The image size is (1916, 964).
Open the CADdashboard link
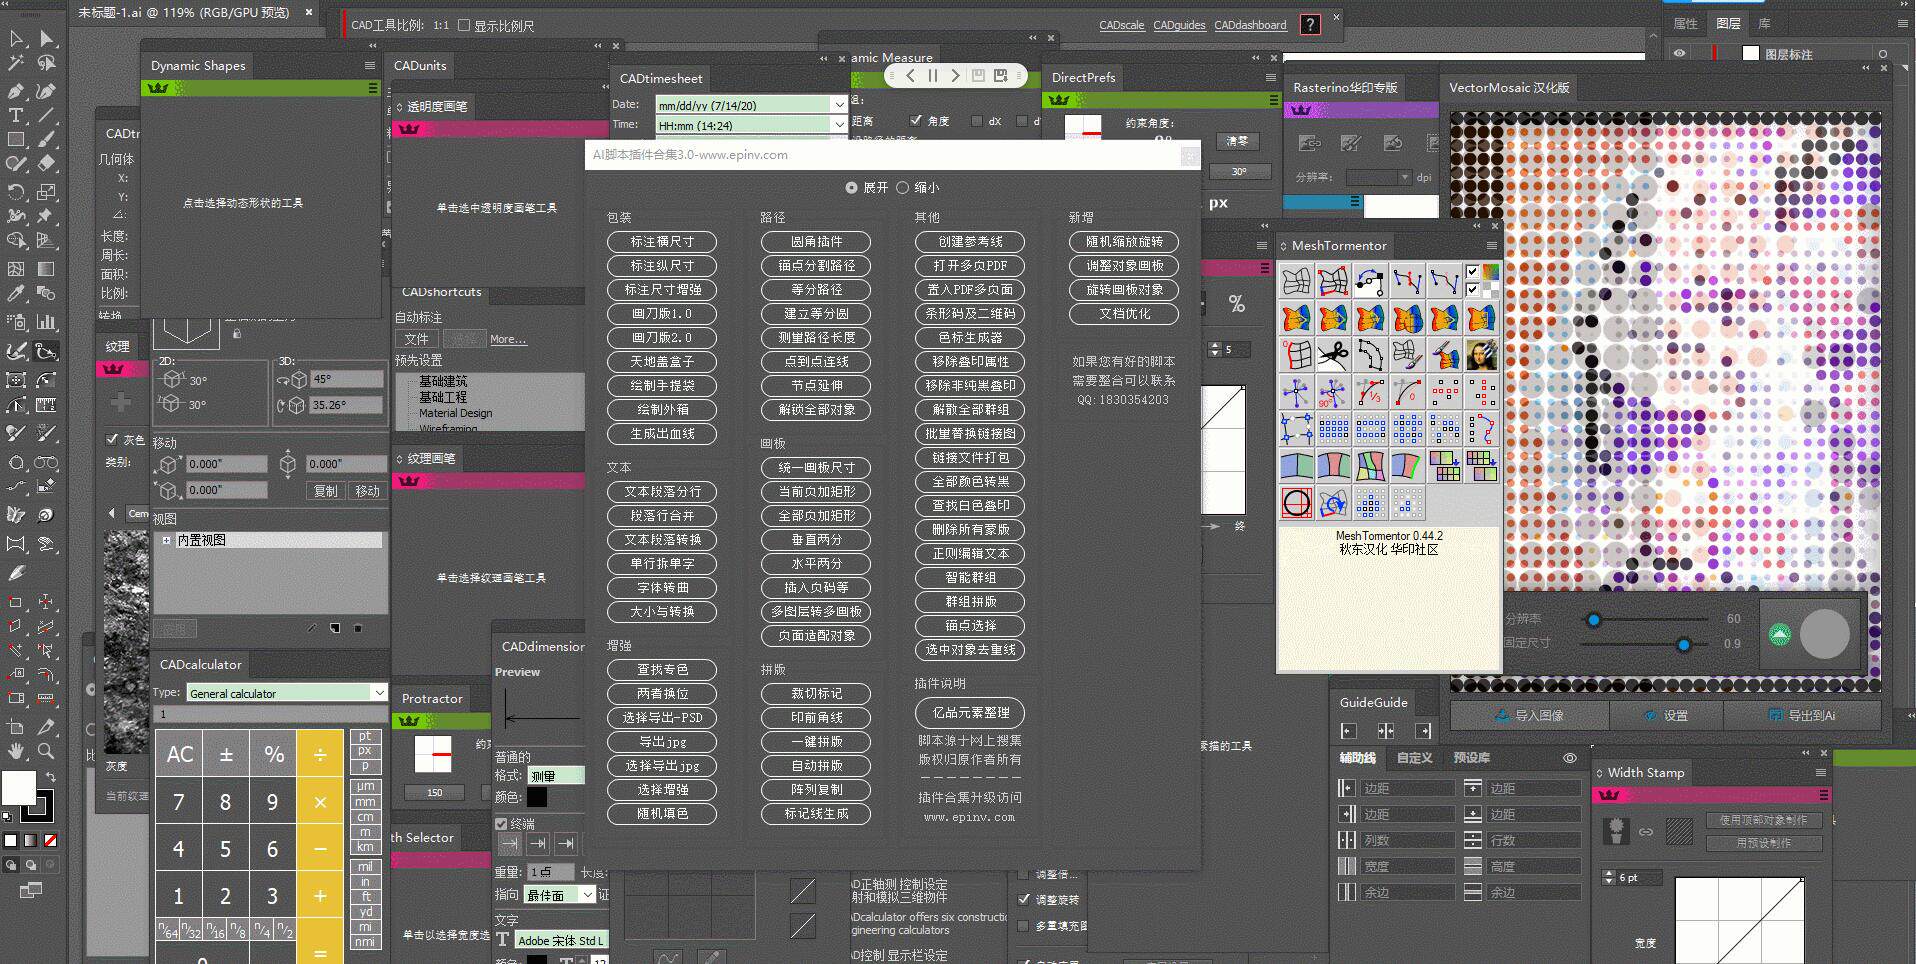[x=1250, y=25]
